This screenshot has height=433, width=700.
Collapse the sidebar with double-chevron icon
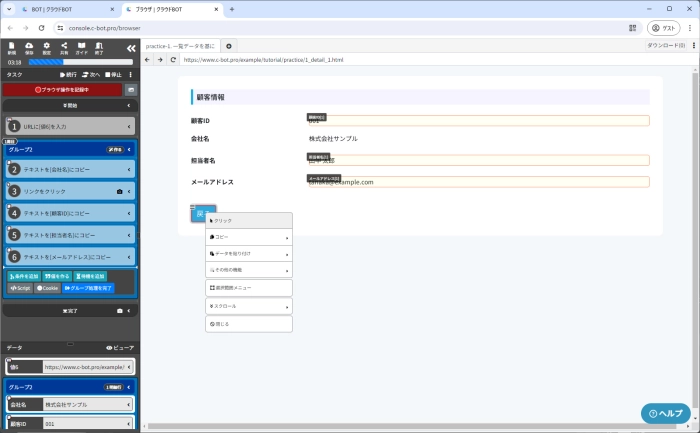pyautogui.click(x=130, y=48)
